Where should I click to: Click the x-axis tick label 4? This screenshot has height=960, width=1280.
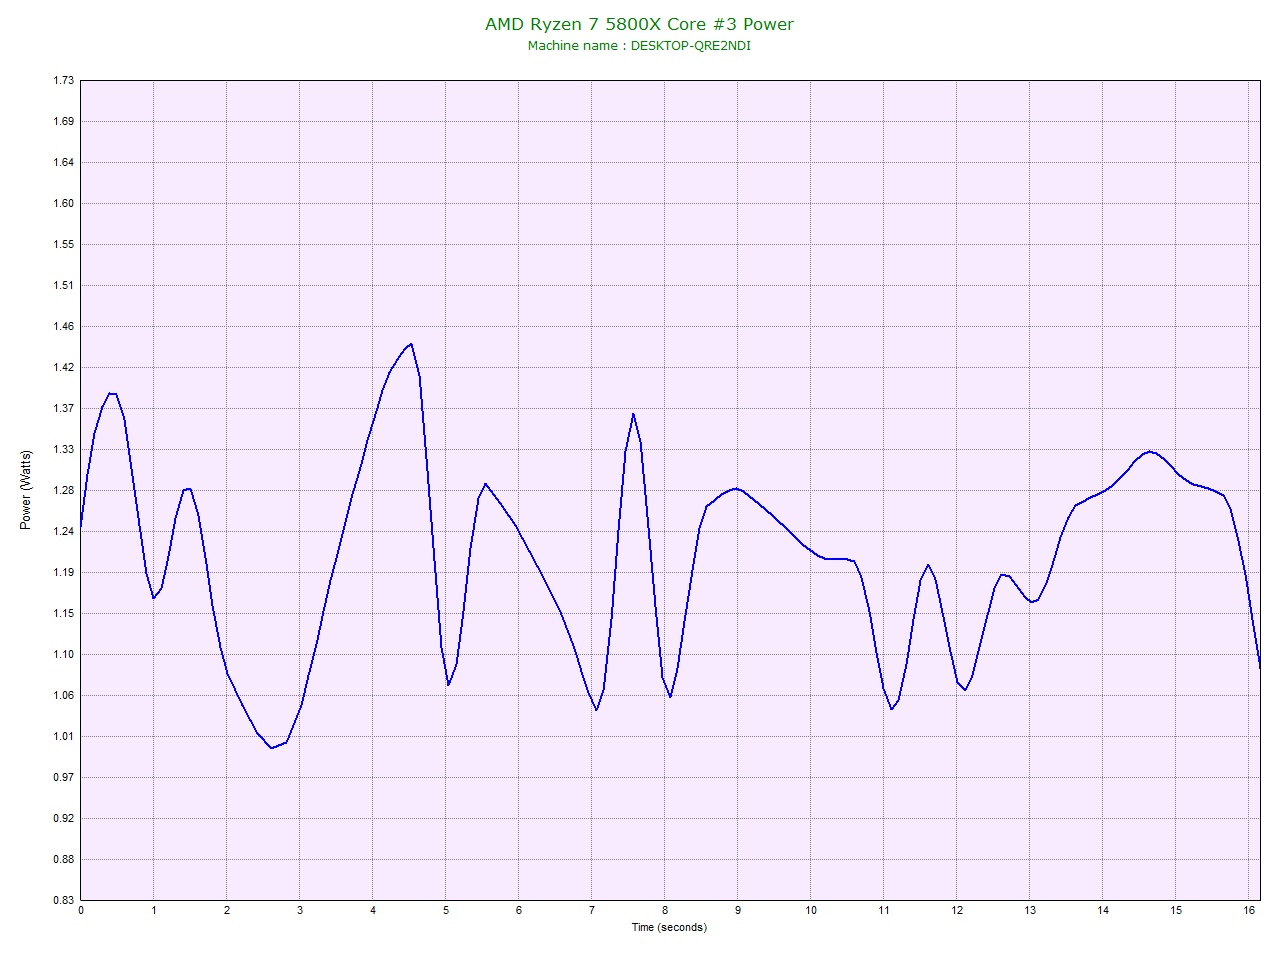[372, 910]
